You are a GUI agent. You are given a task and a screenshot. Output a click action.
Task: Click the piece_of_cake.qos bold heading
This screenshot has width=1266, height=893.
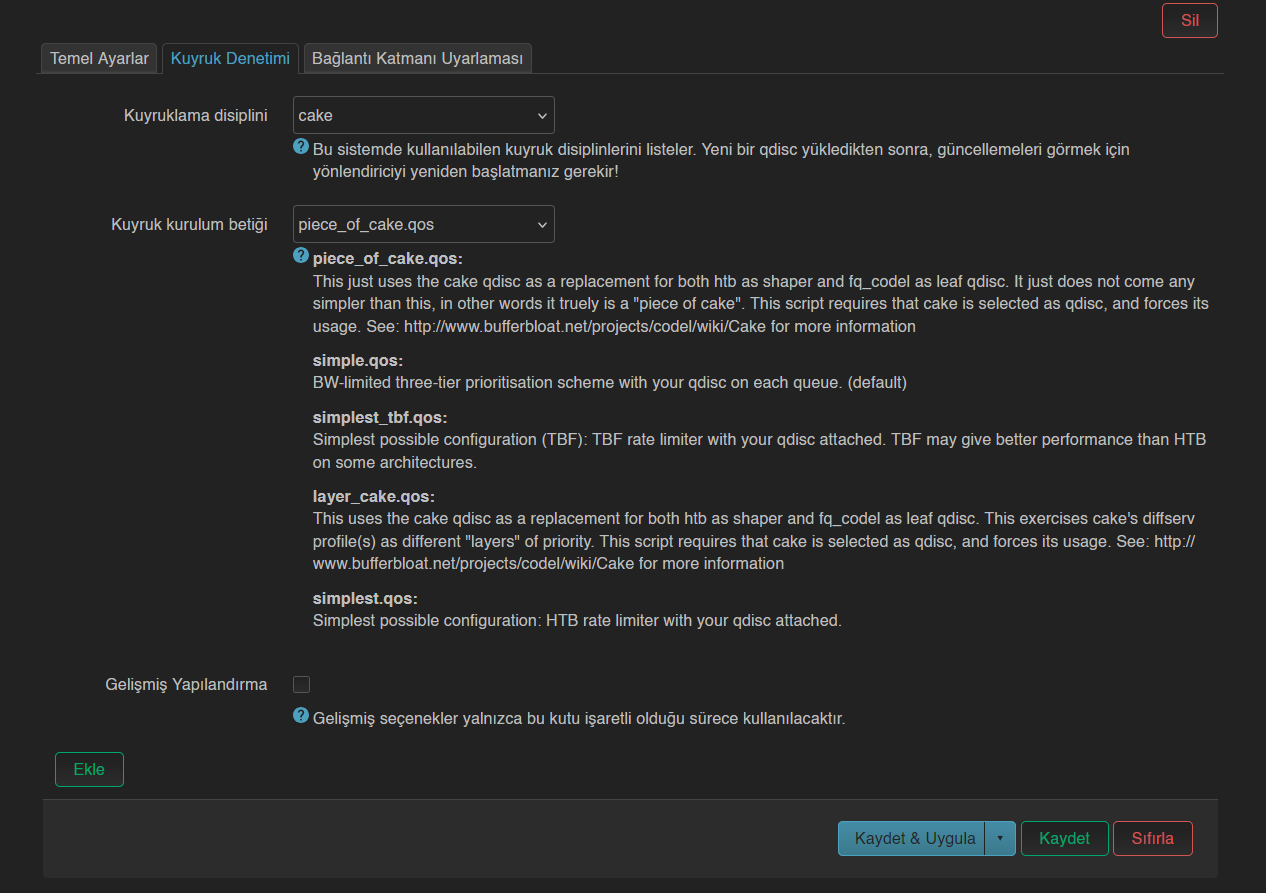388,259
